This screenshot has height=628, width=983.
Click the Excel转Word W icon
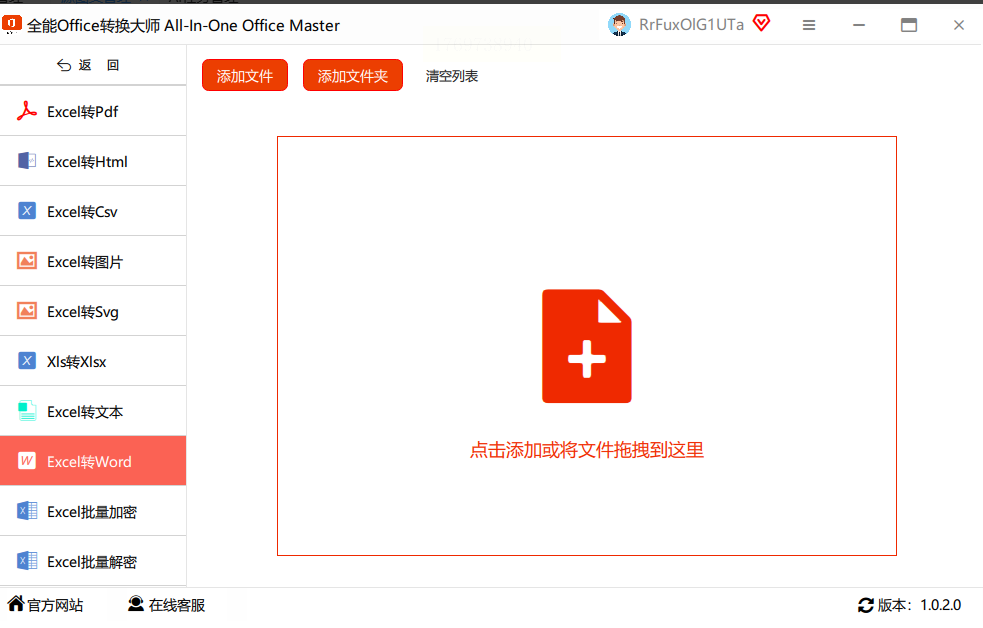(x=26, y=461)
